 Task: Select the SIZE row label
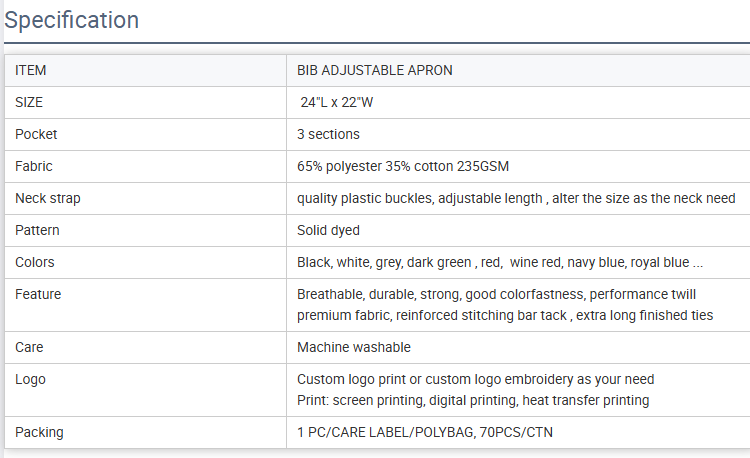(29, 102)
